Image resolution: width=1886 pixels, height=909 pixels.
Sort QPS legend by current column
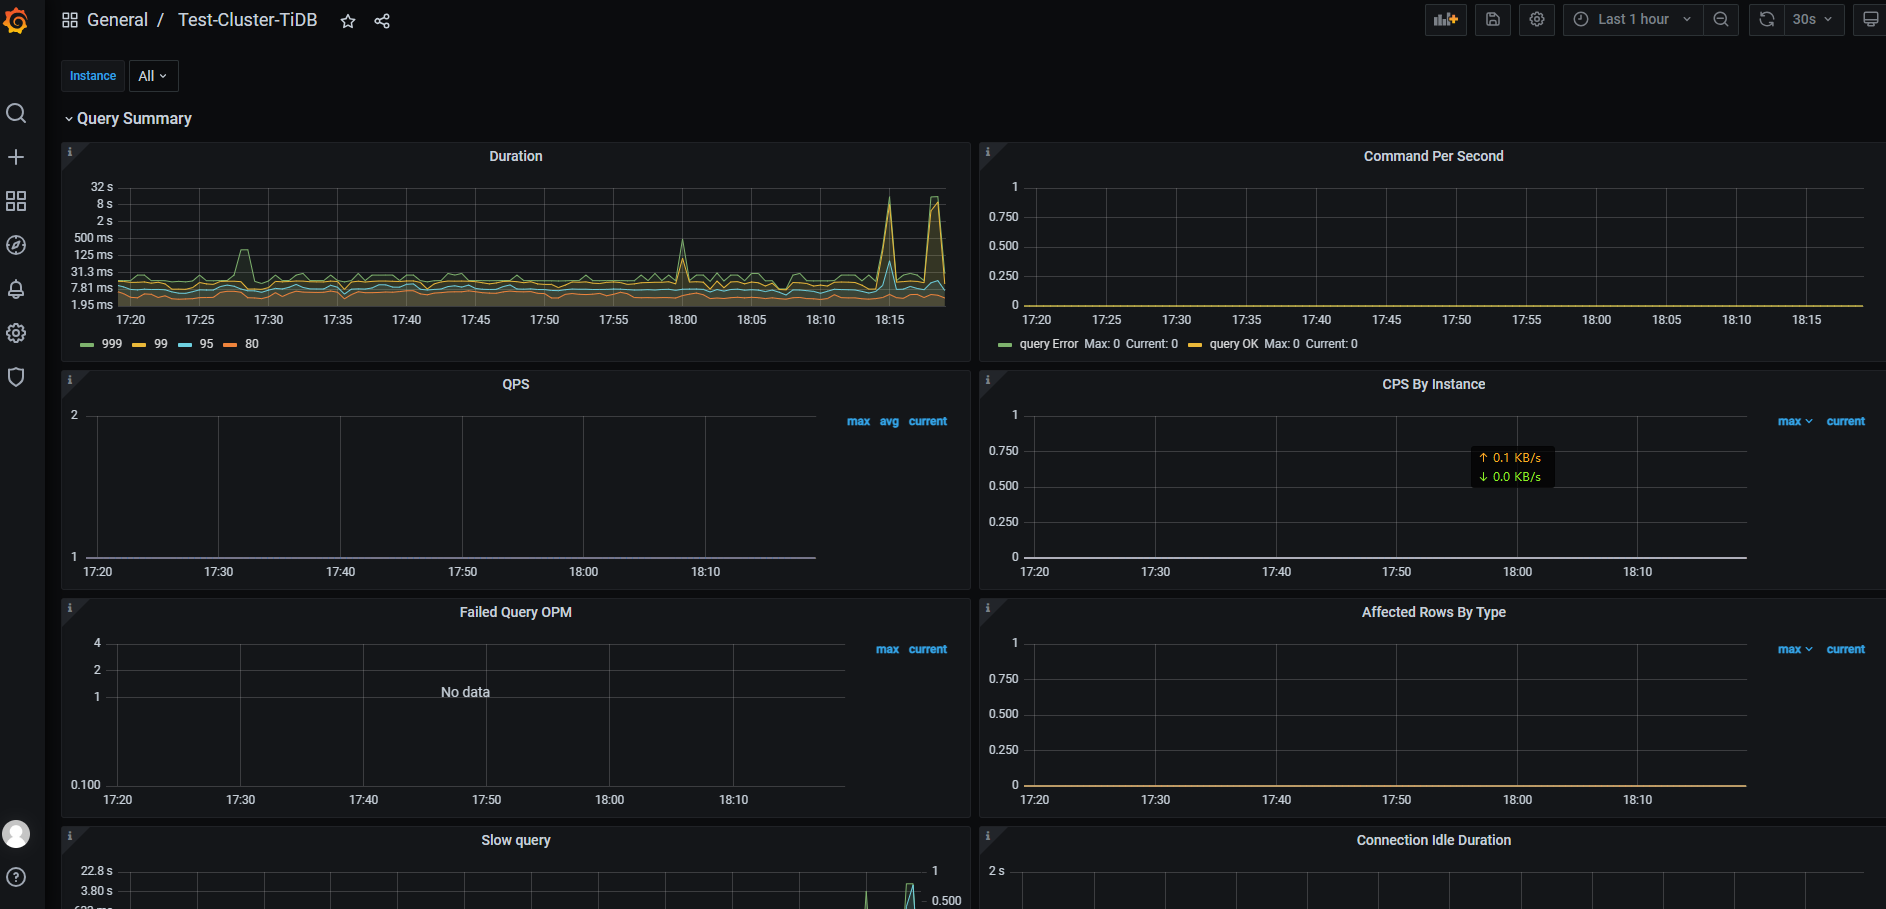tap(928, 422)
